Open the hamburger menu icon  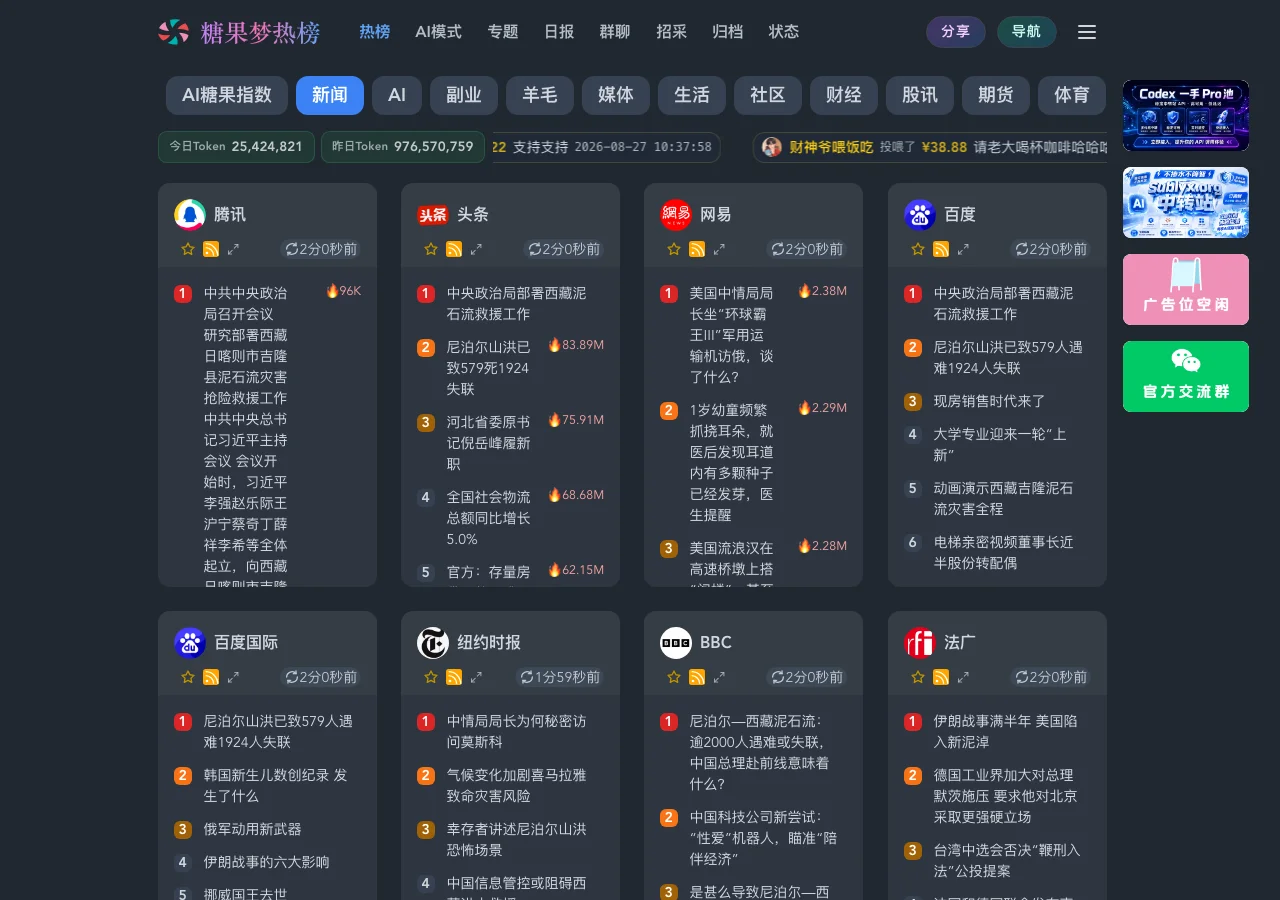pos(1087,32)
